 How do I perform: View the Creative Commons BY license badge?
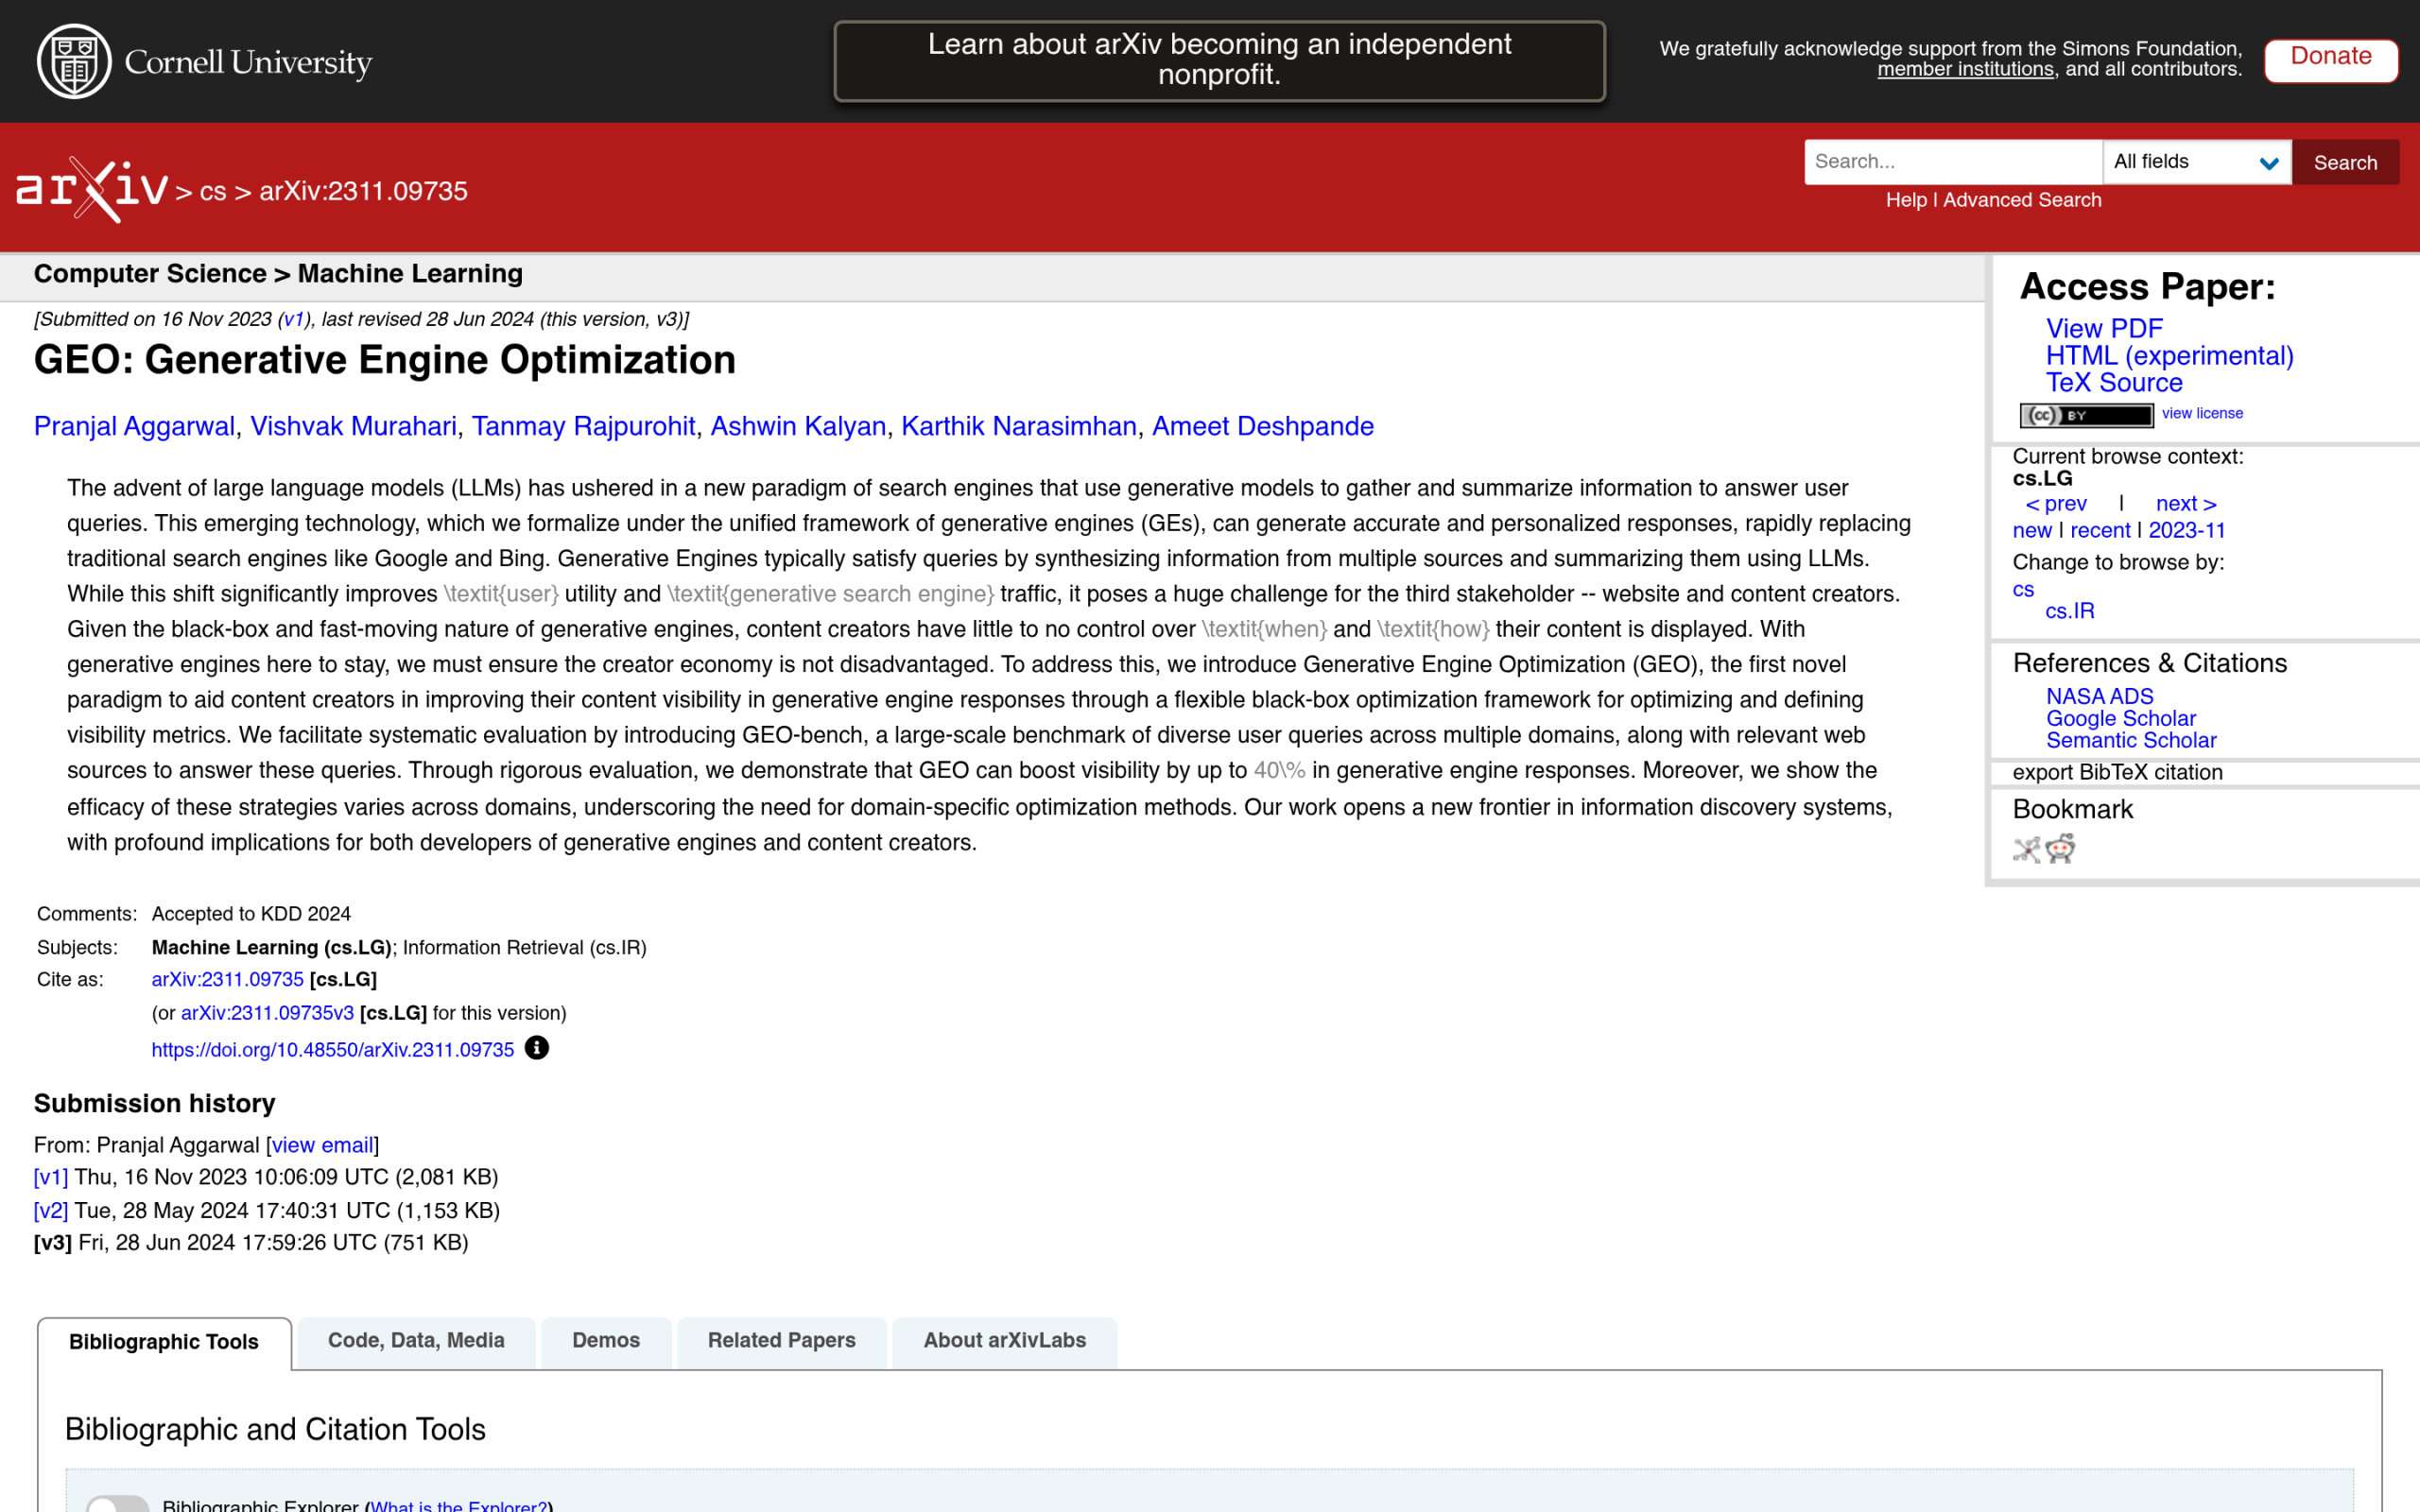point(2086,415)
